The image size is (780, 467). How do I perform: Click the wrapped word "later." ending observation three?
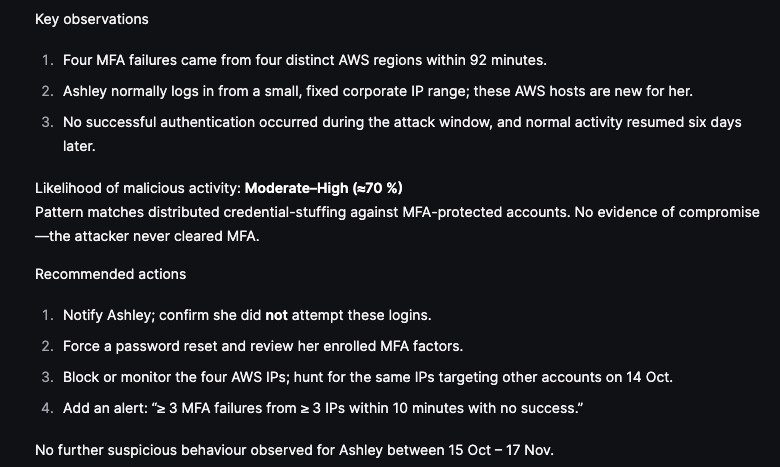[79, 146]
